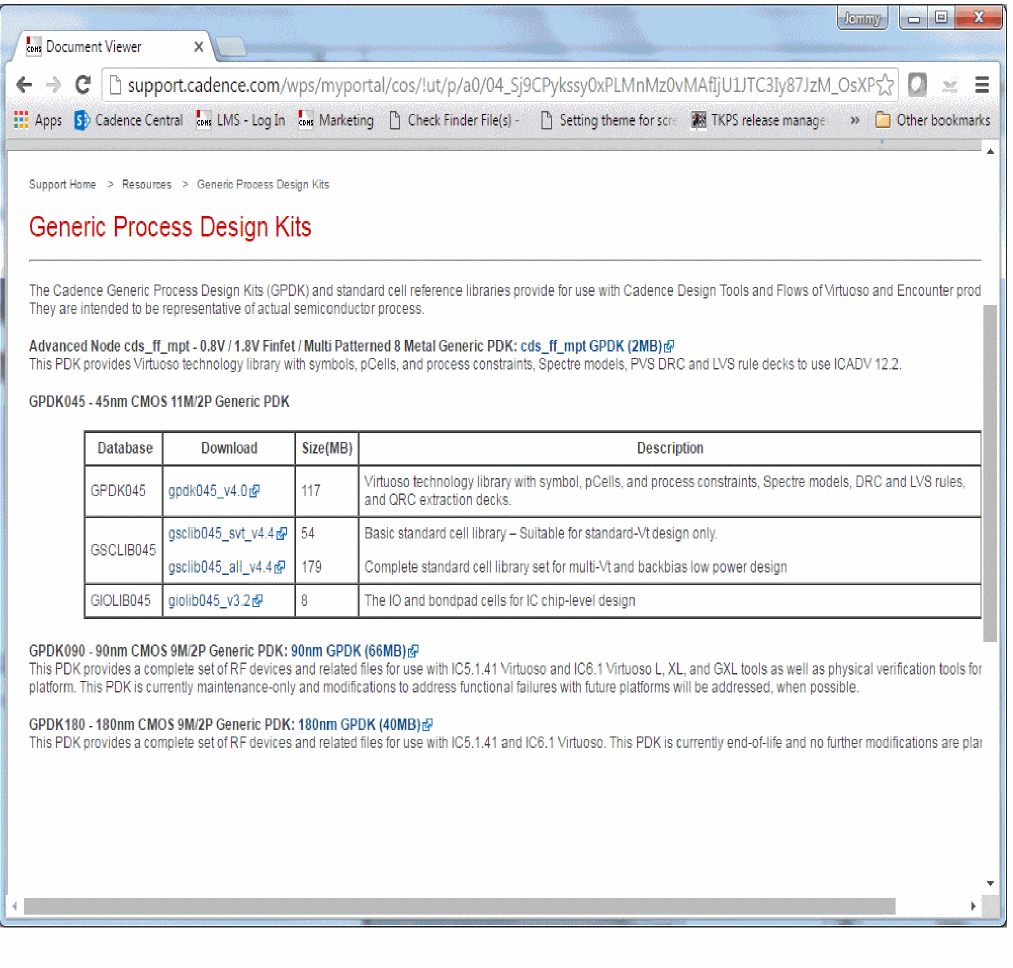Click the size value 117 cell
This screenshot has height=968, width=1013.
pos(327,491)
